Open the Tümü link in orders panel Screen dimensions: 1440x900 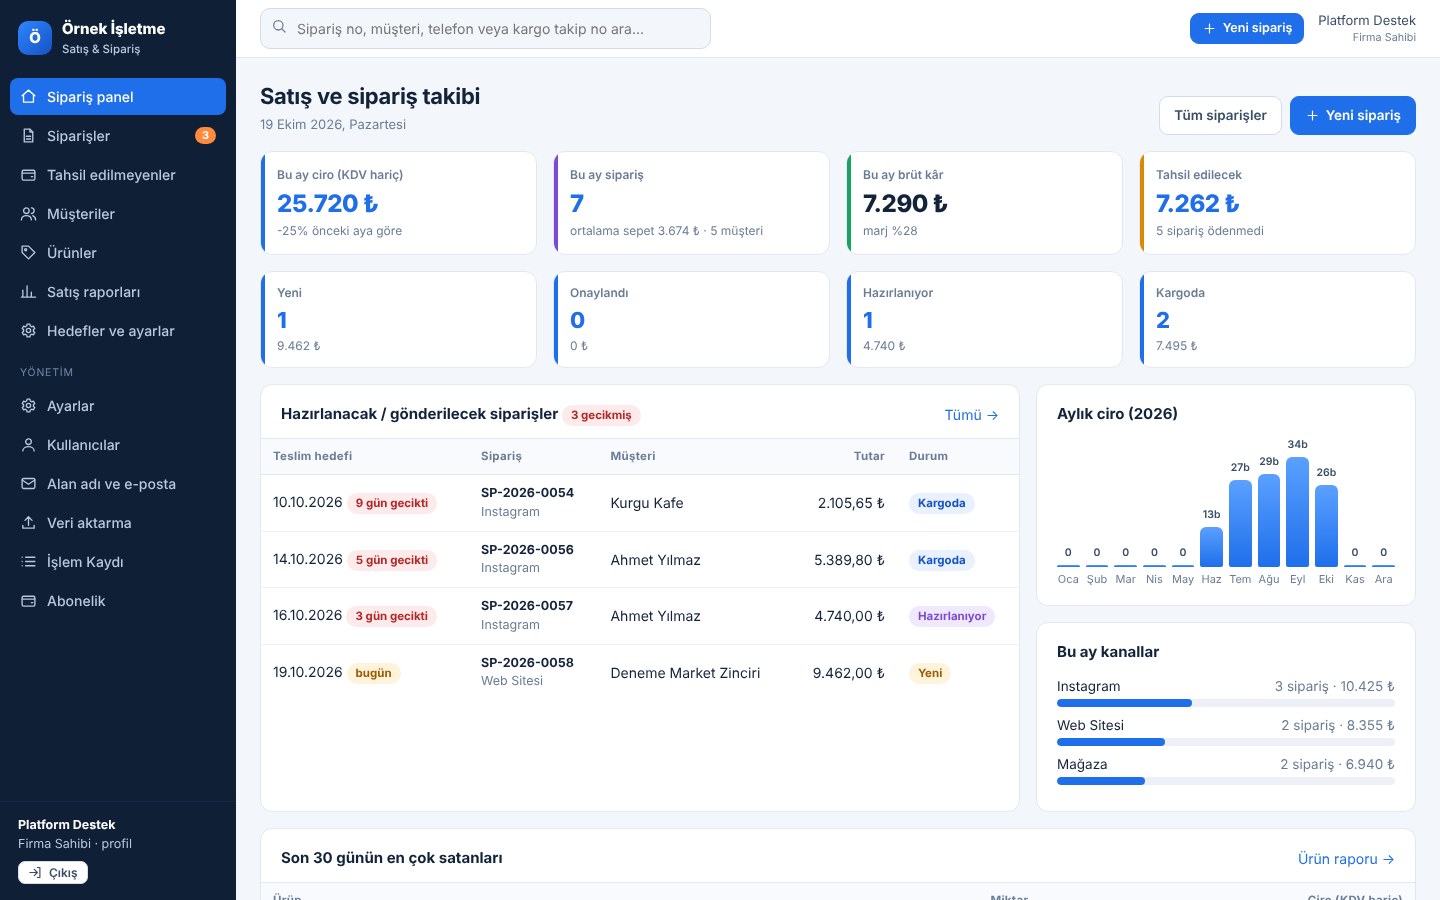tap(971, 415)
